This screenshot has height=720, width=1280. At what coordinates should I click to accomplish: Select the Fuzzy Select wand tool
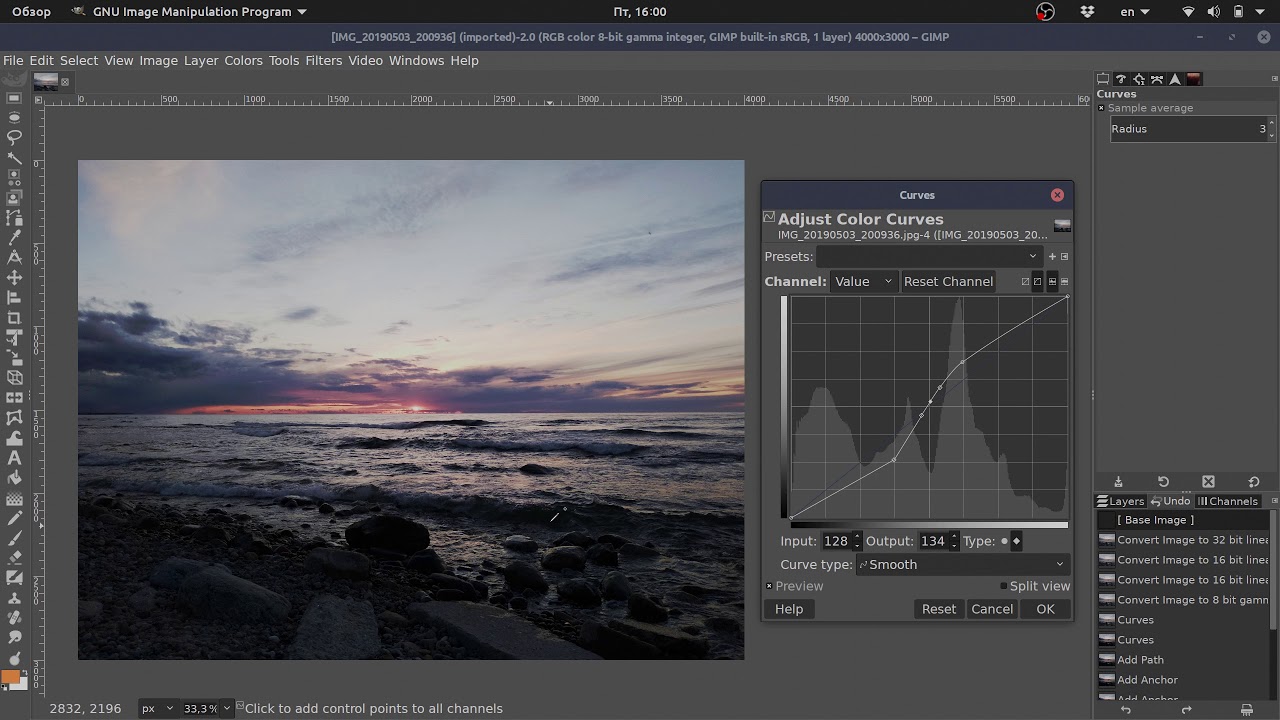pyautogui.click(x=14, y=157)
